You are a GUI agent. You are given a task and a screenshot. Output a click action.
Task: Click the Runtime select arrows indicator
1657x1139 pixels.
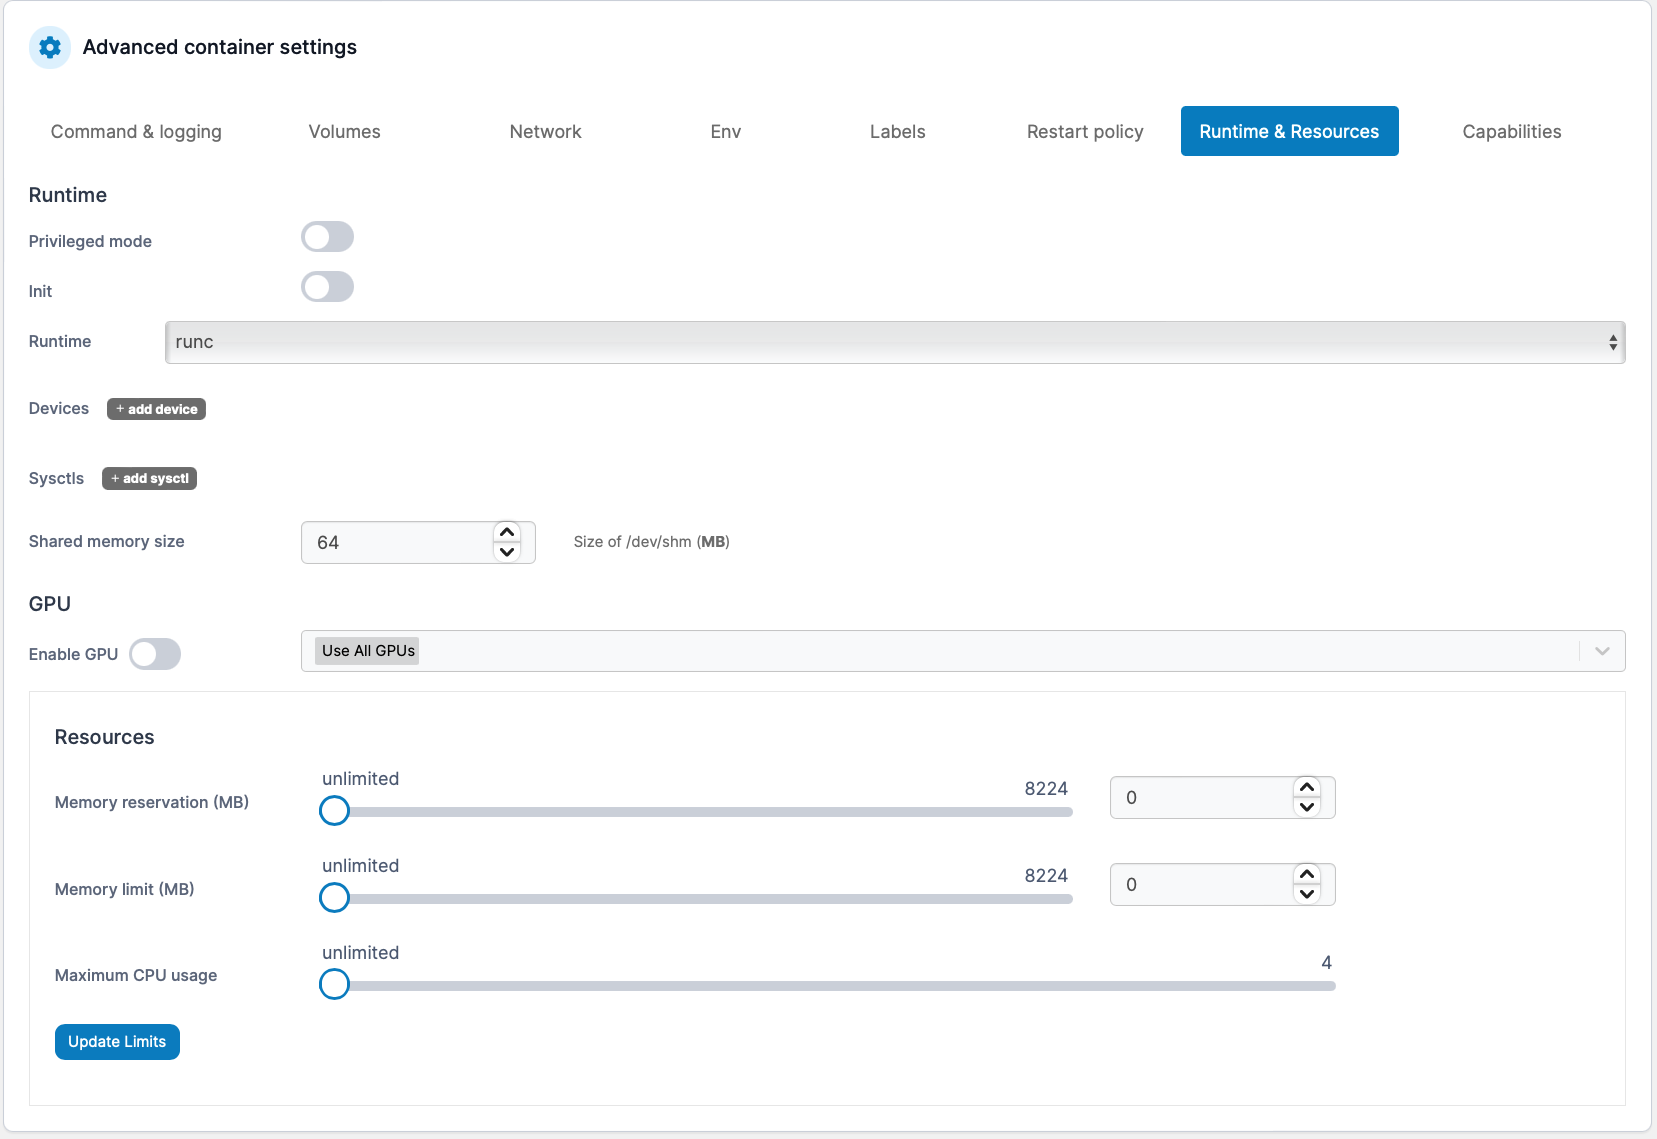tap(1612, 341)
